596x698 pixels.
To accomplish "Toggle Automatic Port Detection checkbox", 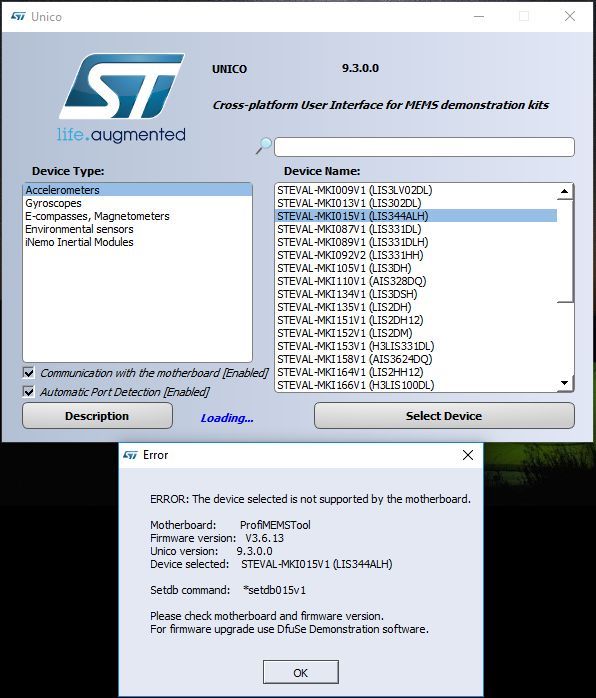I will click(x=28, y=392).
